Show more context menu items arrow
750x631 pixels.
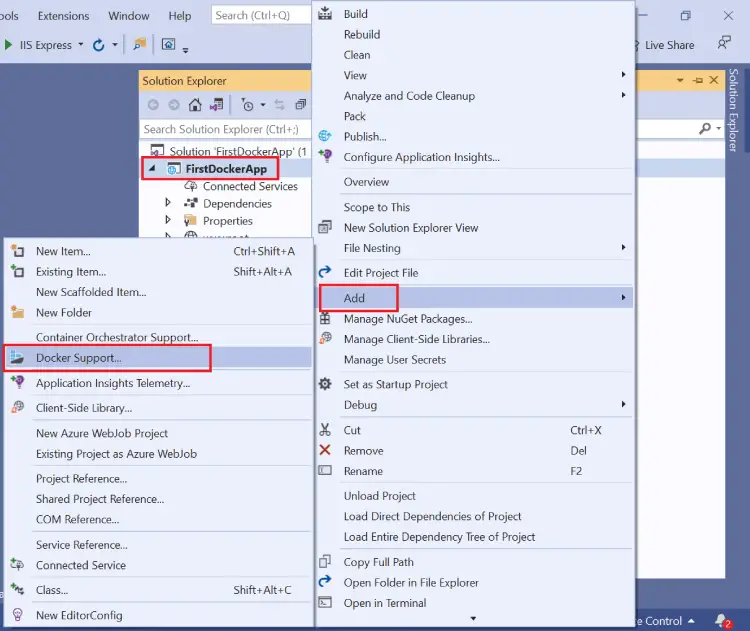pos(473,618)
